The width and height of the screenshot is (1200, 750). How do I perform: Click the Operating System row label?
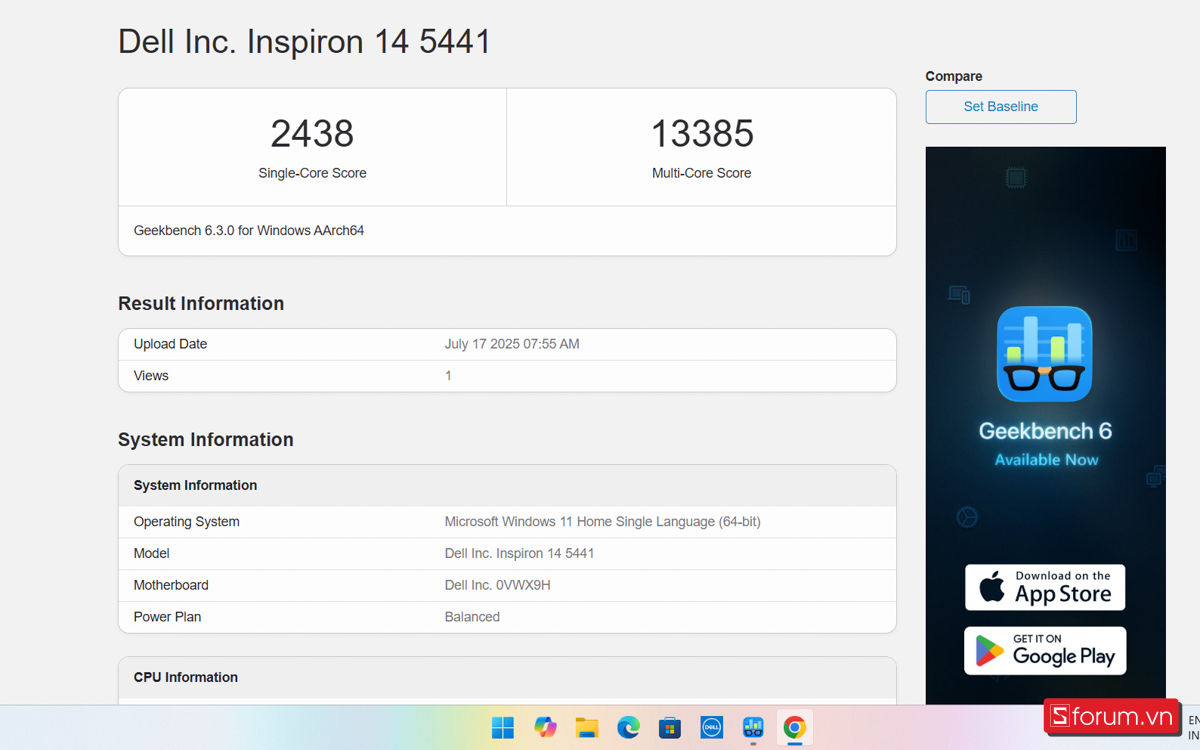187,522
